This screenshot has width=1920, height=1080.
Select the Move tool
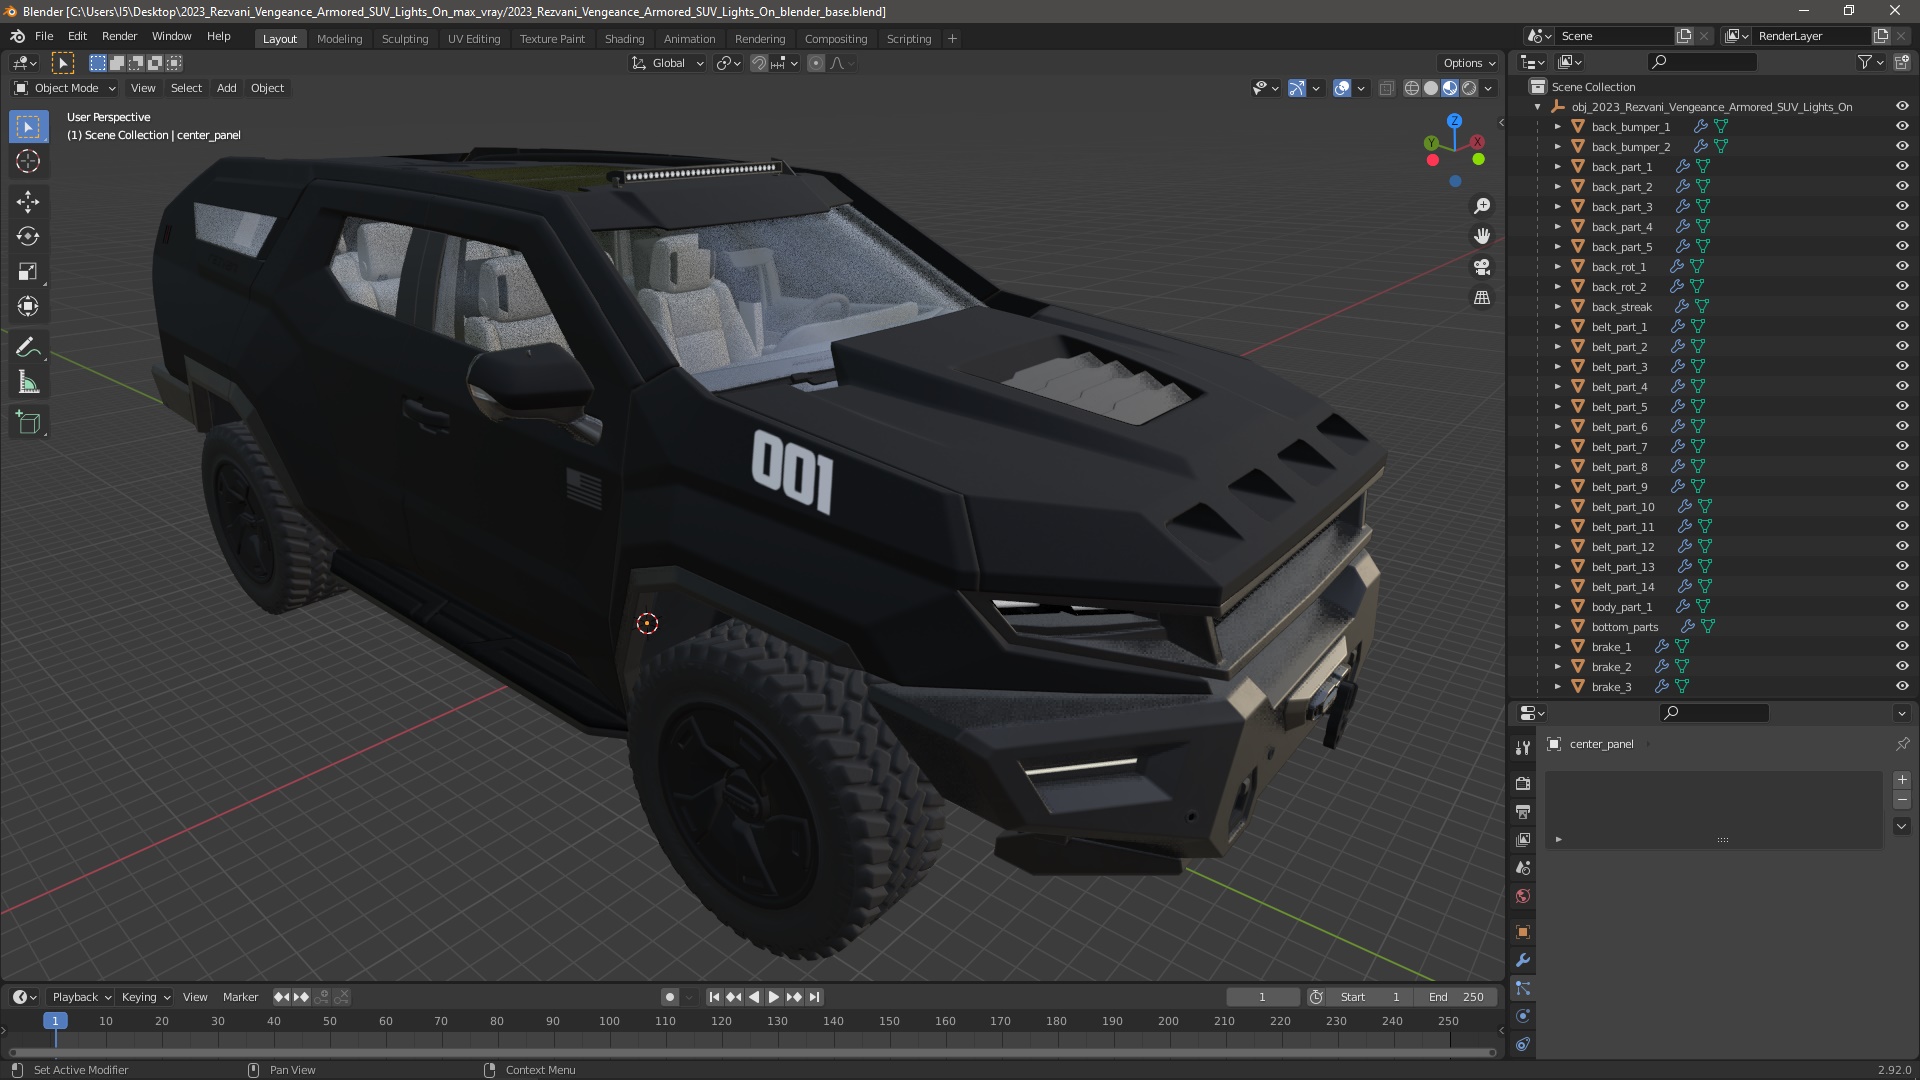28,202
